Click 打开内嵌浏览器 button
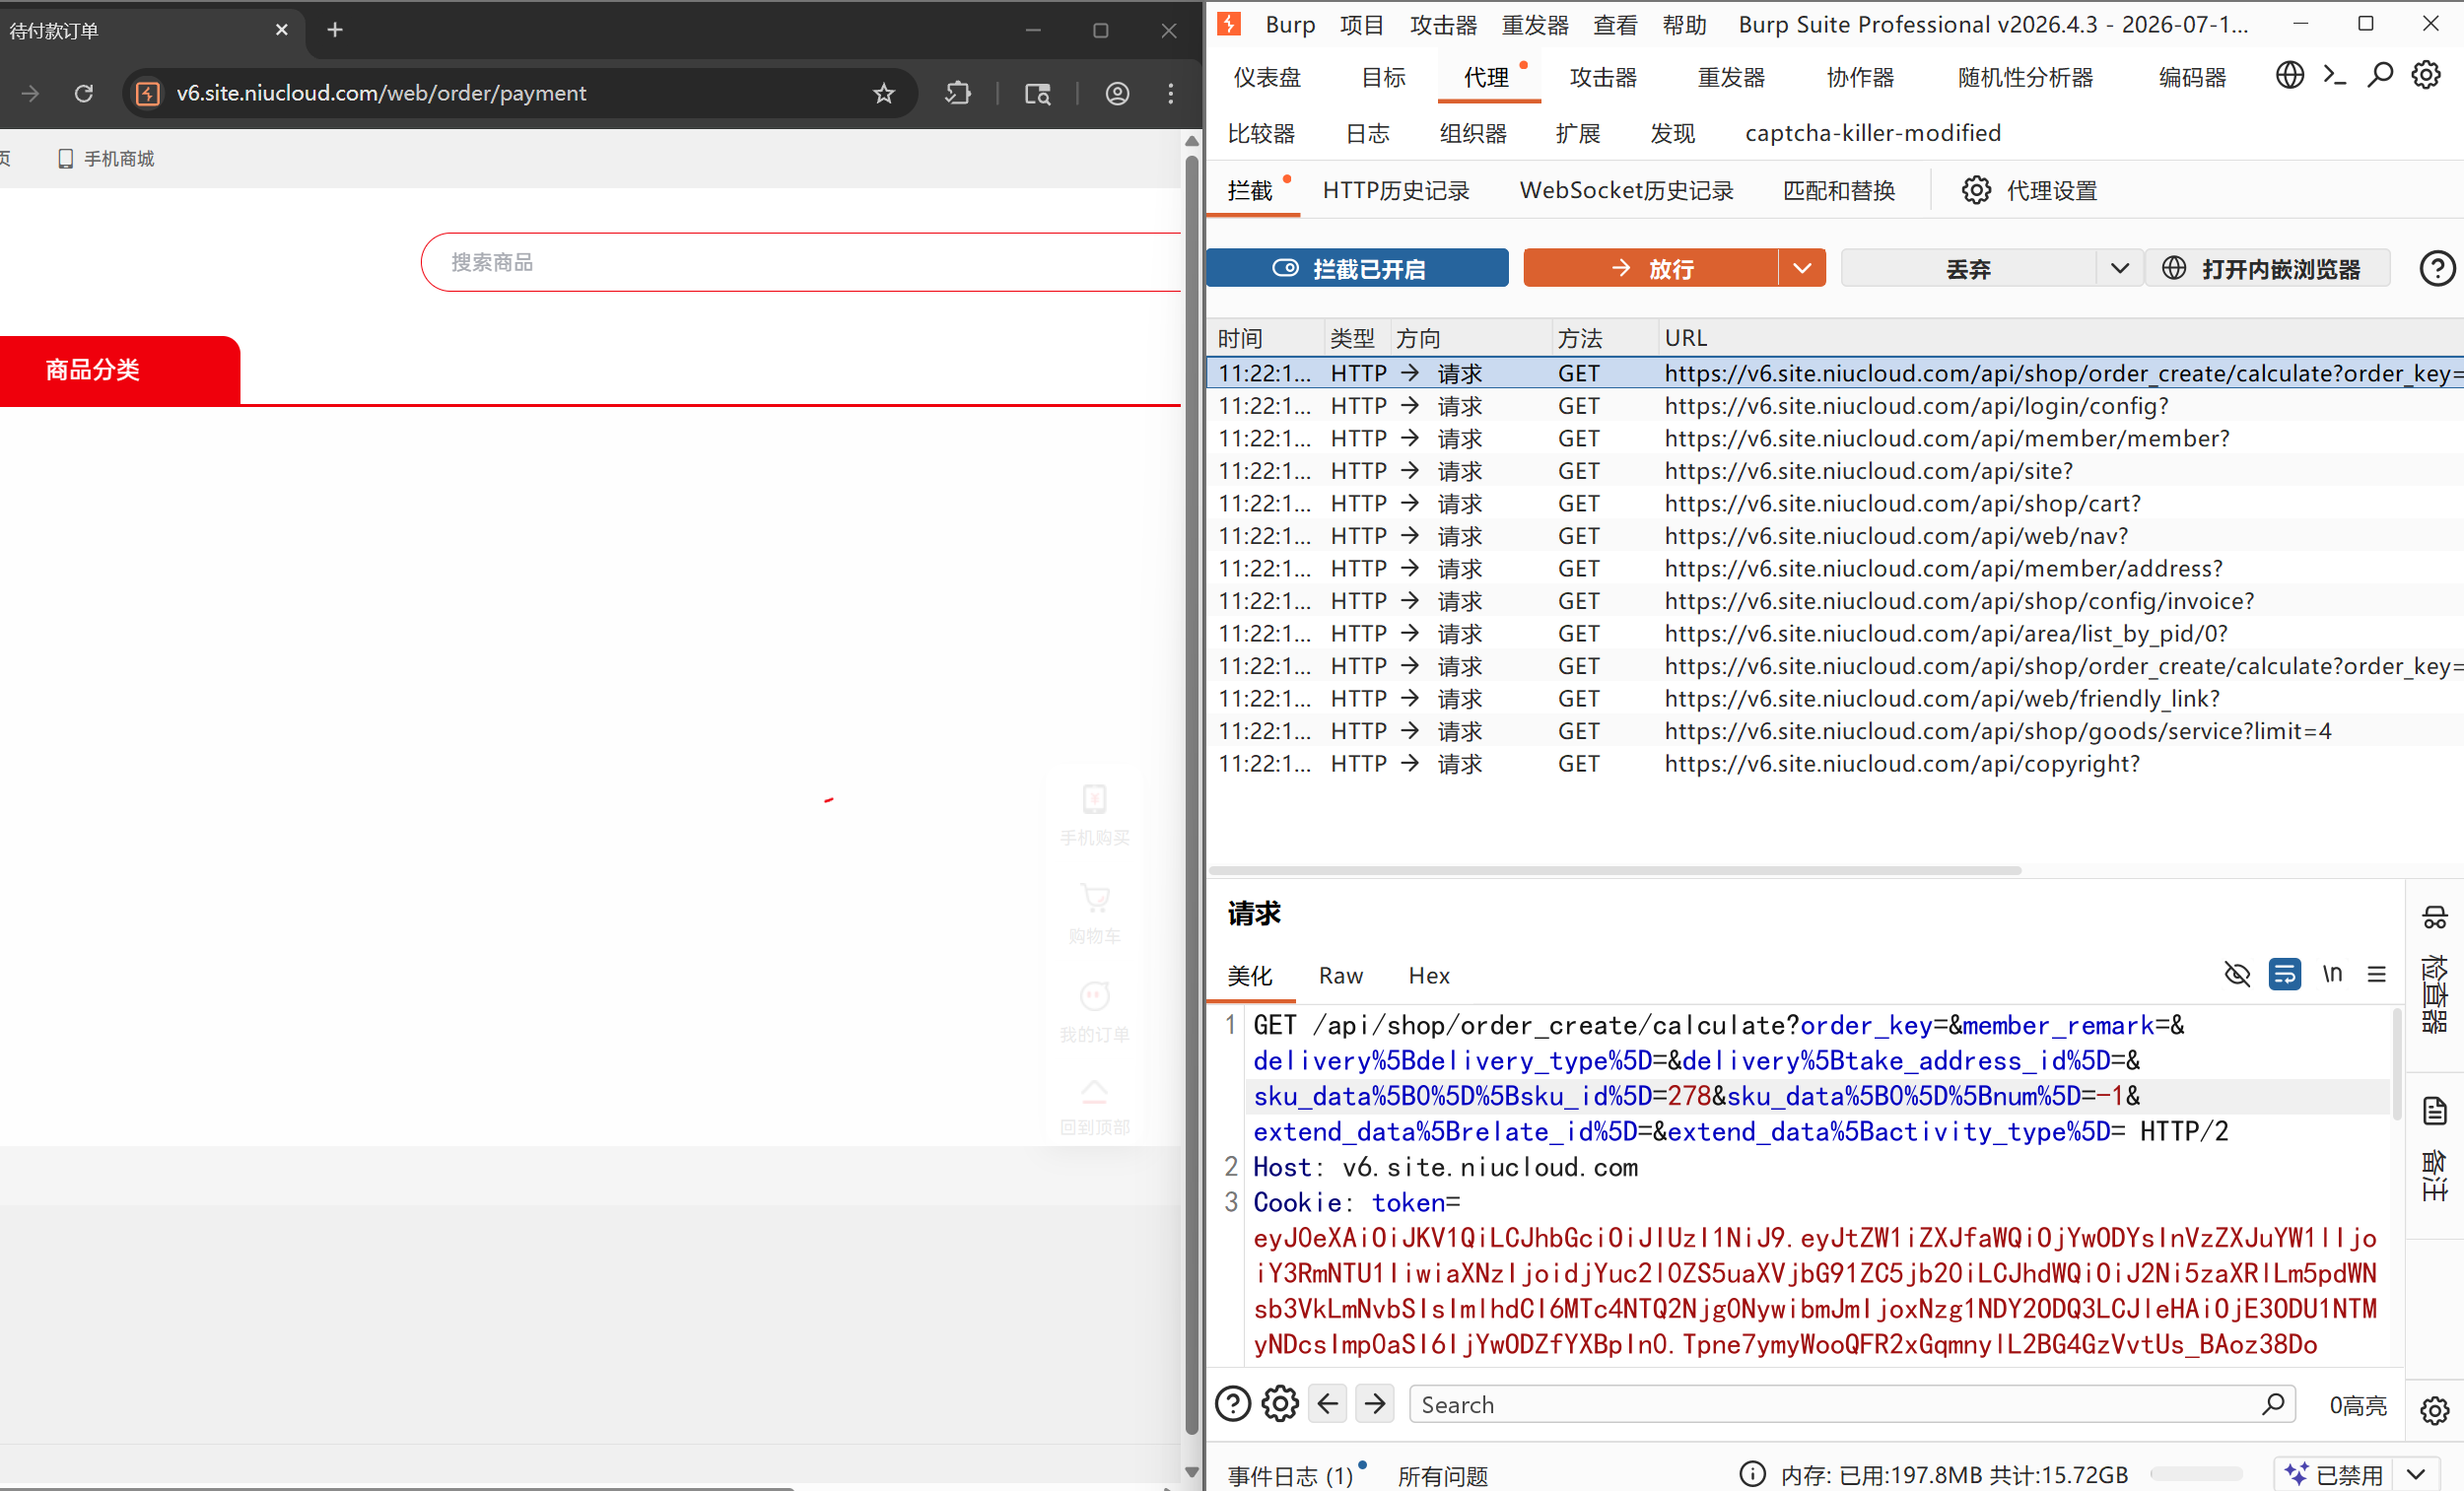The height and width of the screenshot is (1491, 2464). click(2268, 268)
